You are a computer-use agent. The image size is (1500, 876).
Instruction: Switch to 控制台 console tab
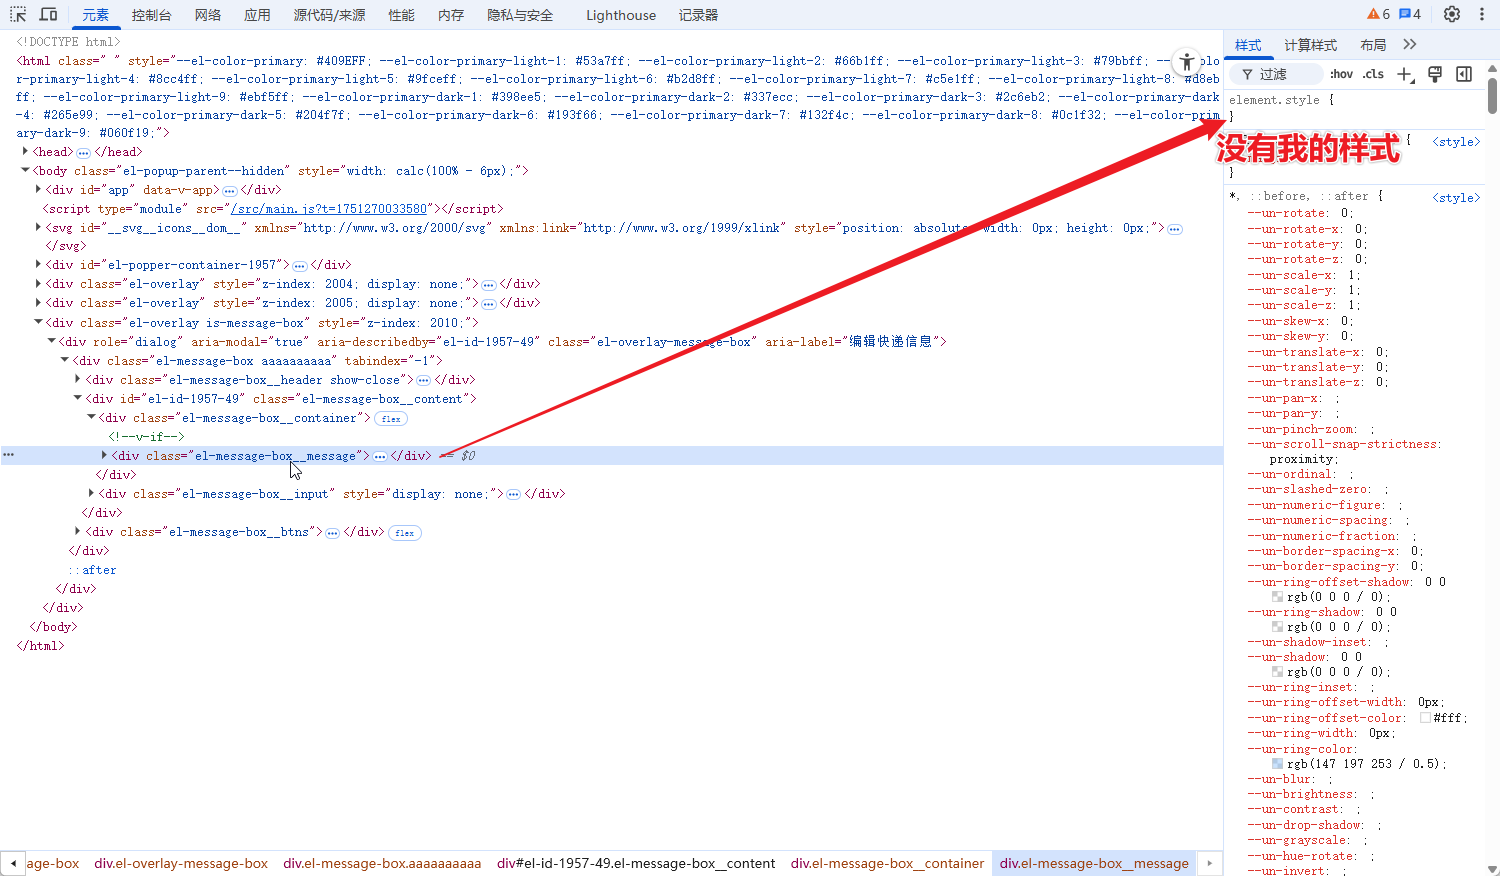point(151,15)
